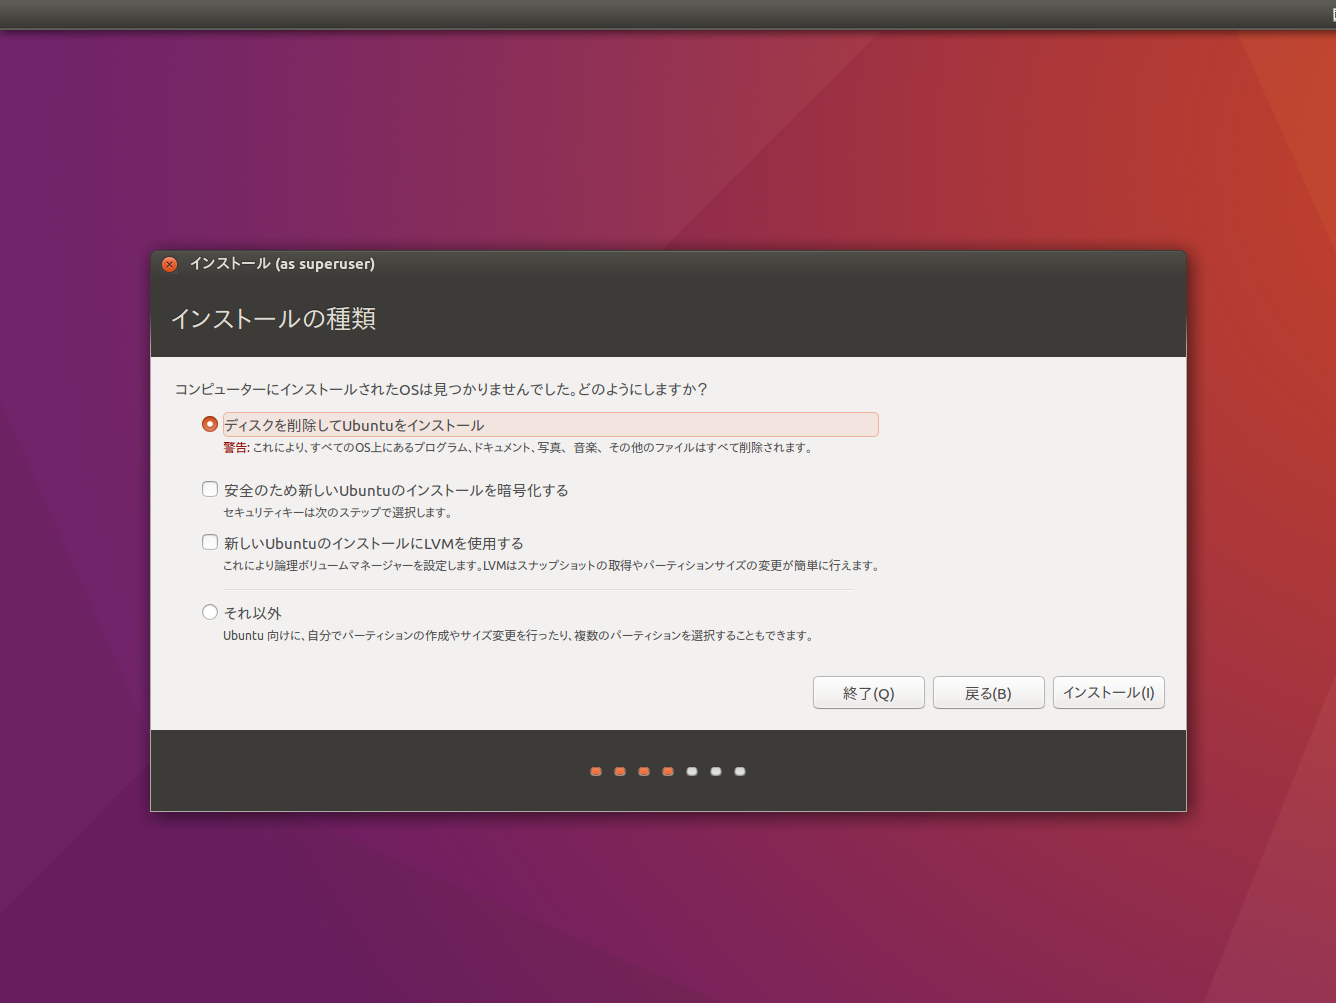The height and width of the screenshot is (1003, 1336).
Task: Go back with the 戻る(B) button
Action: [988, 693]
